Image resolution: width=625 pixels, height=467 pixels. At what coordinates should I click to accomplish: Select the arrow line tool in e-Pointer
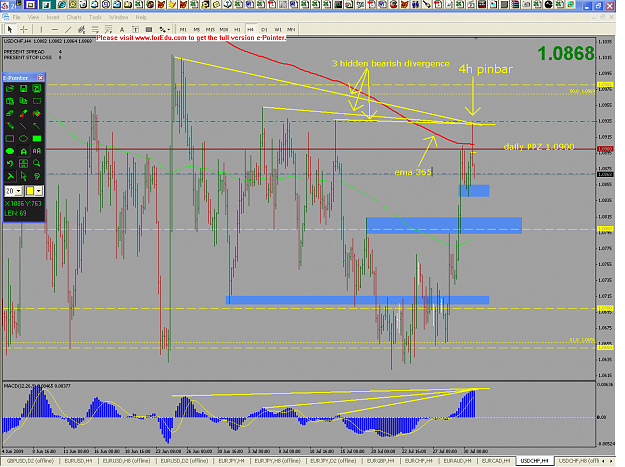coord(37,126)
